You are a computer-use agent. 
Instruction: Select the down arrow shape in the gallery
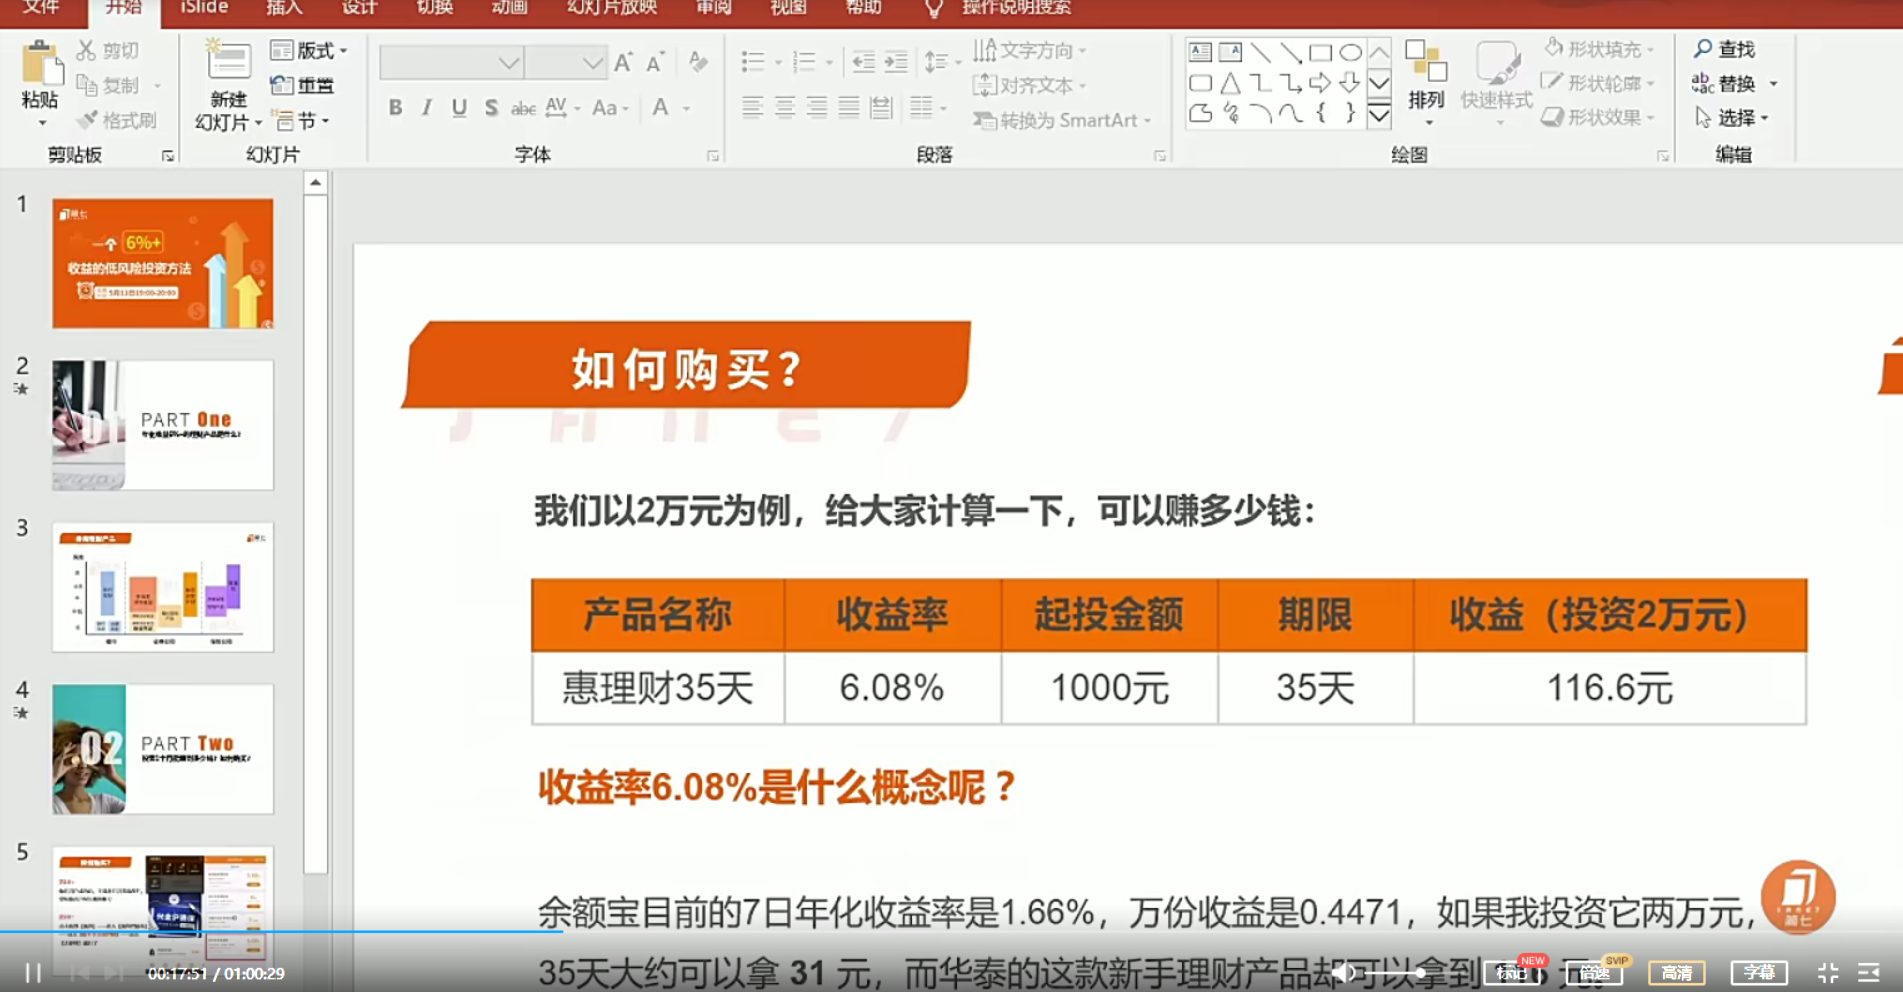[x=1350, y=83]
